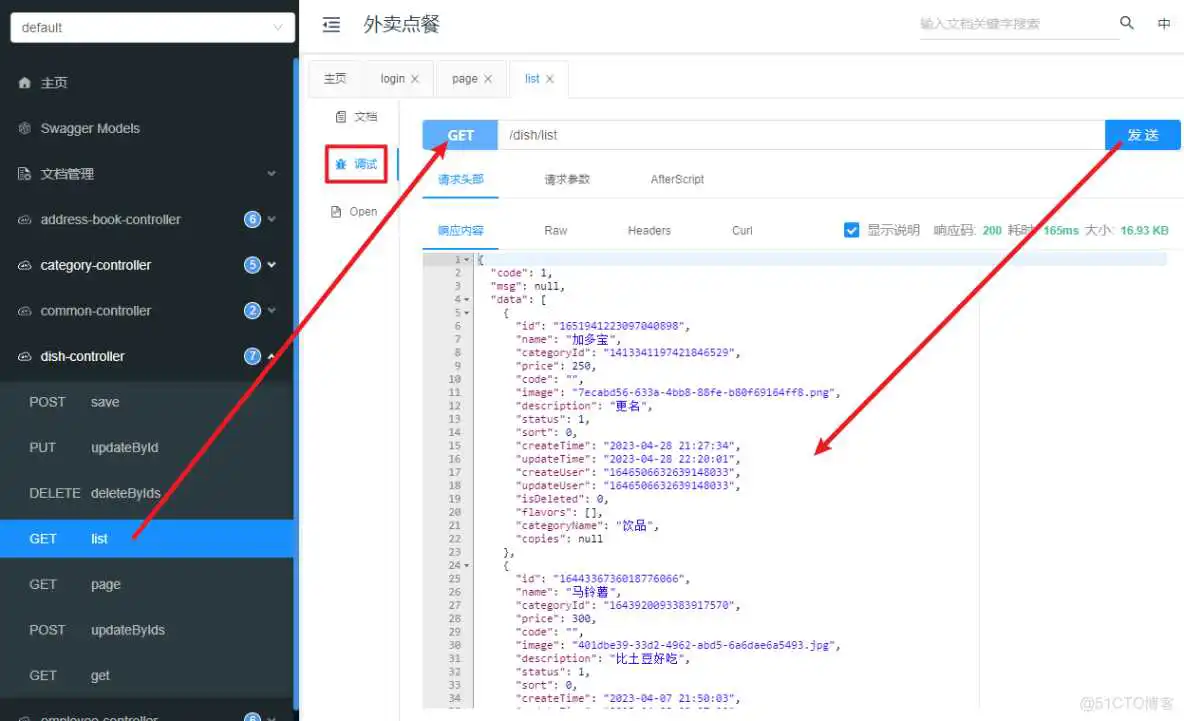1184x721 pixels.
Task: Switch to the Curl response tab
Action: point(741,230)
